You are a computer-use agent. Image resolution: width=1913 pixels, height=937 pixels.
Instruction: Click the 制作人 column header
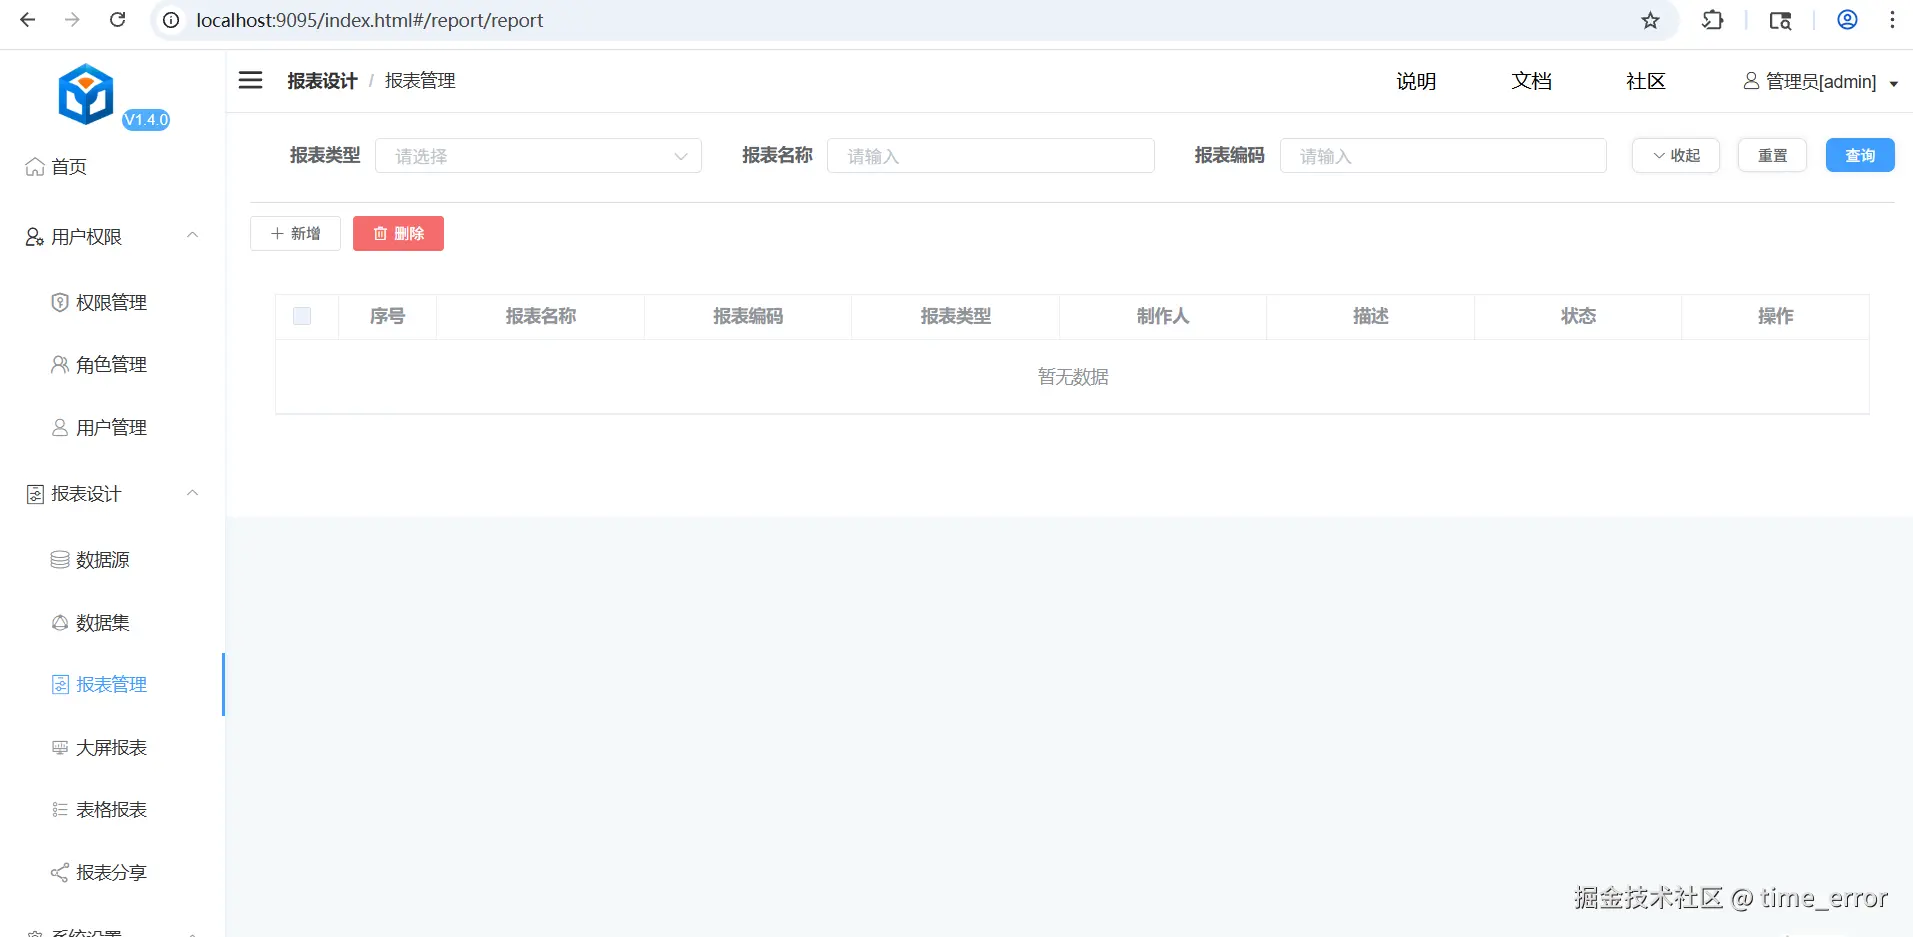click(1163, 316)
